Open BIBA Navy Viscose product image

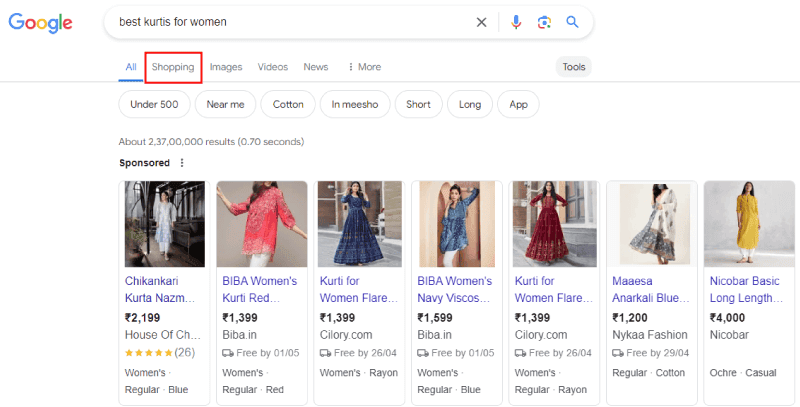457,224
